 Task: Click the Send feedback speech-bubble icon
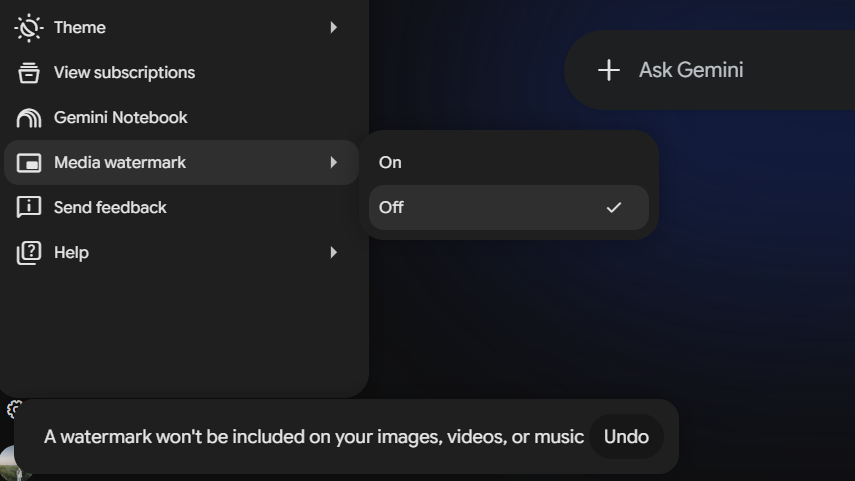(28, 208)
